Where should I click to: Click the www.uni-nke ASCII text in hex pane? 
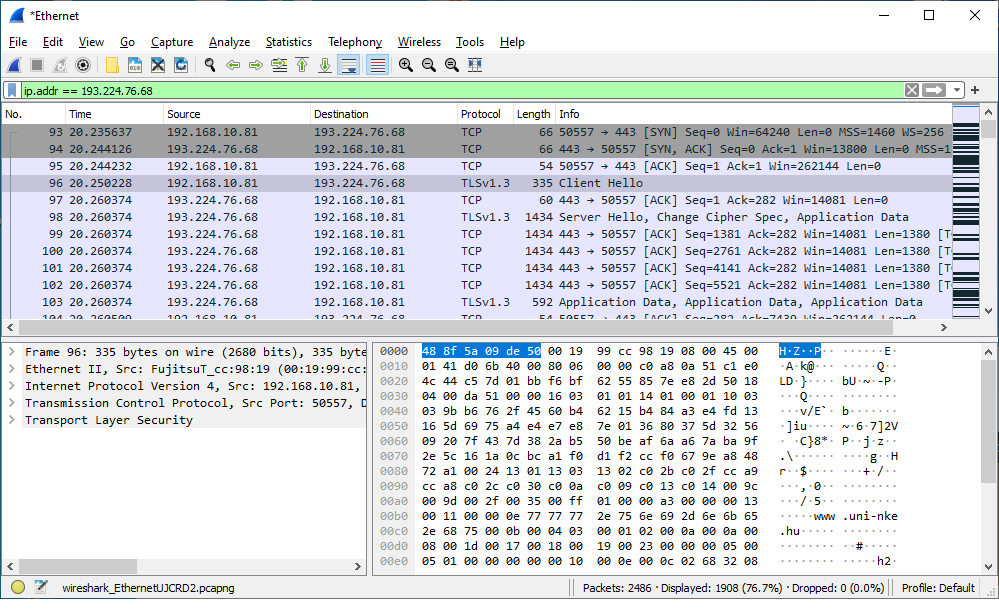[855, 516]
